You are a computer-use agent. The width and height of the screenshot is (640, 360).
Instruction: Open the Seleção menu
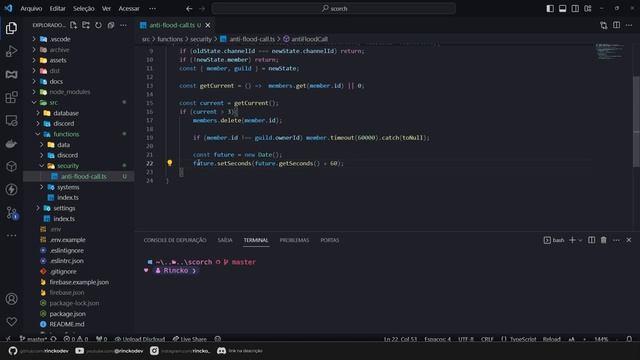84,9
